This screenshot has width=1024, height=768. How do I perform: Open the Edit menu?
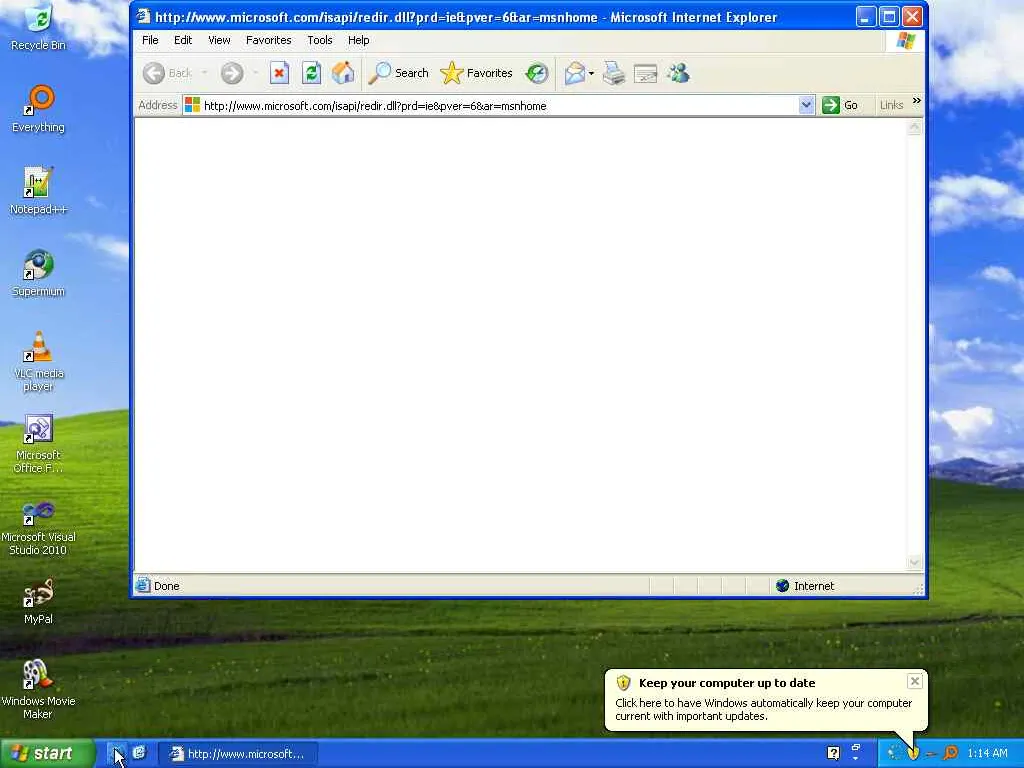click(183, 40)
